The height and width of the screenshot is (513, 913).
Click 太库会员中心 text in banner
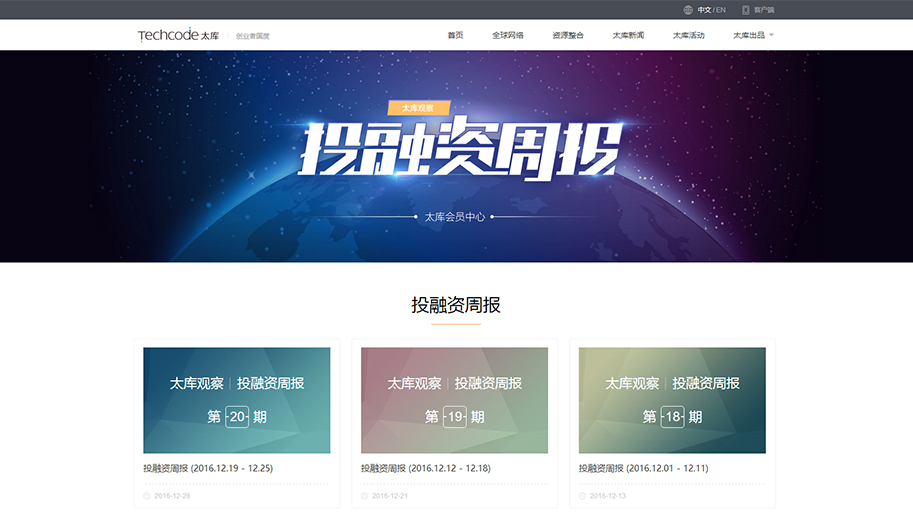click(455, 217)
